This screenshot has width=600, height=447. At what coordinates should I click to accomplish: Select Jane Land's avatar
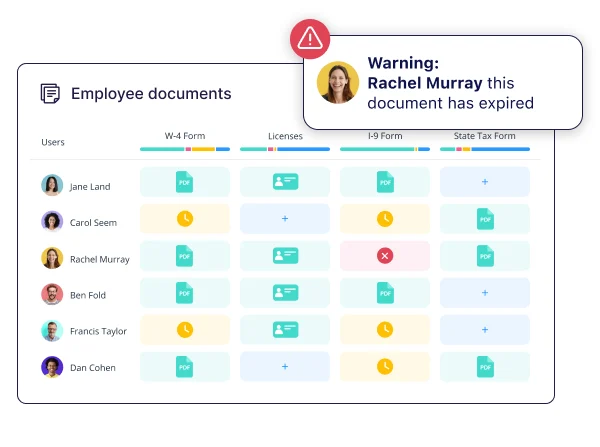point(52,185)
